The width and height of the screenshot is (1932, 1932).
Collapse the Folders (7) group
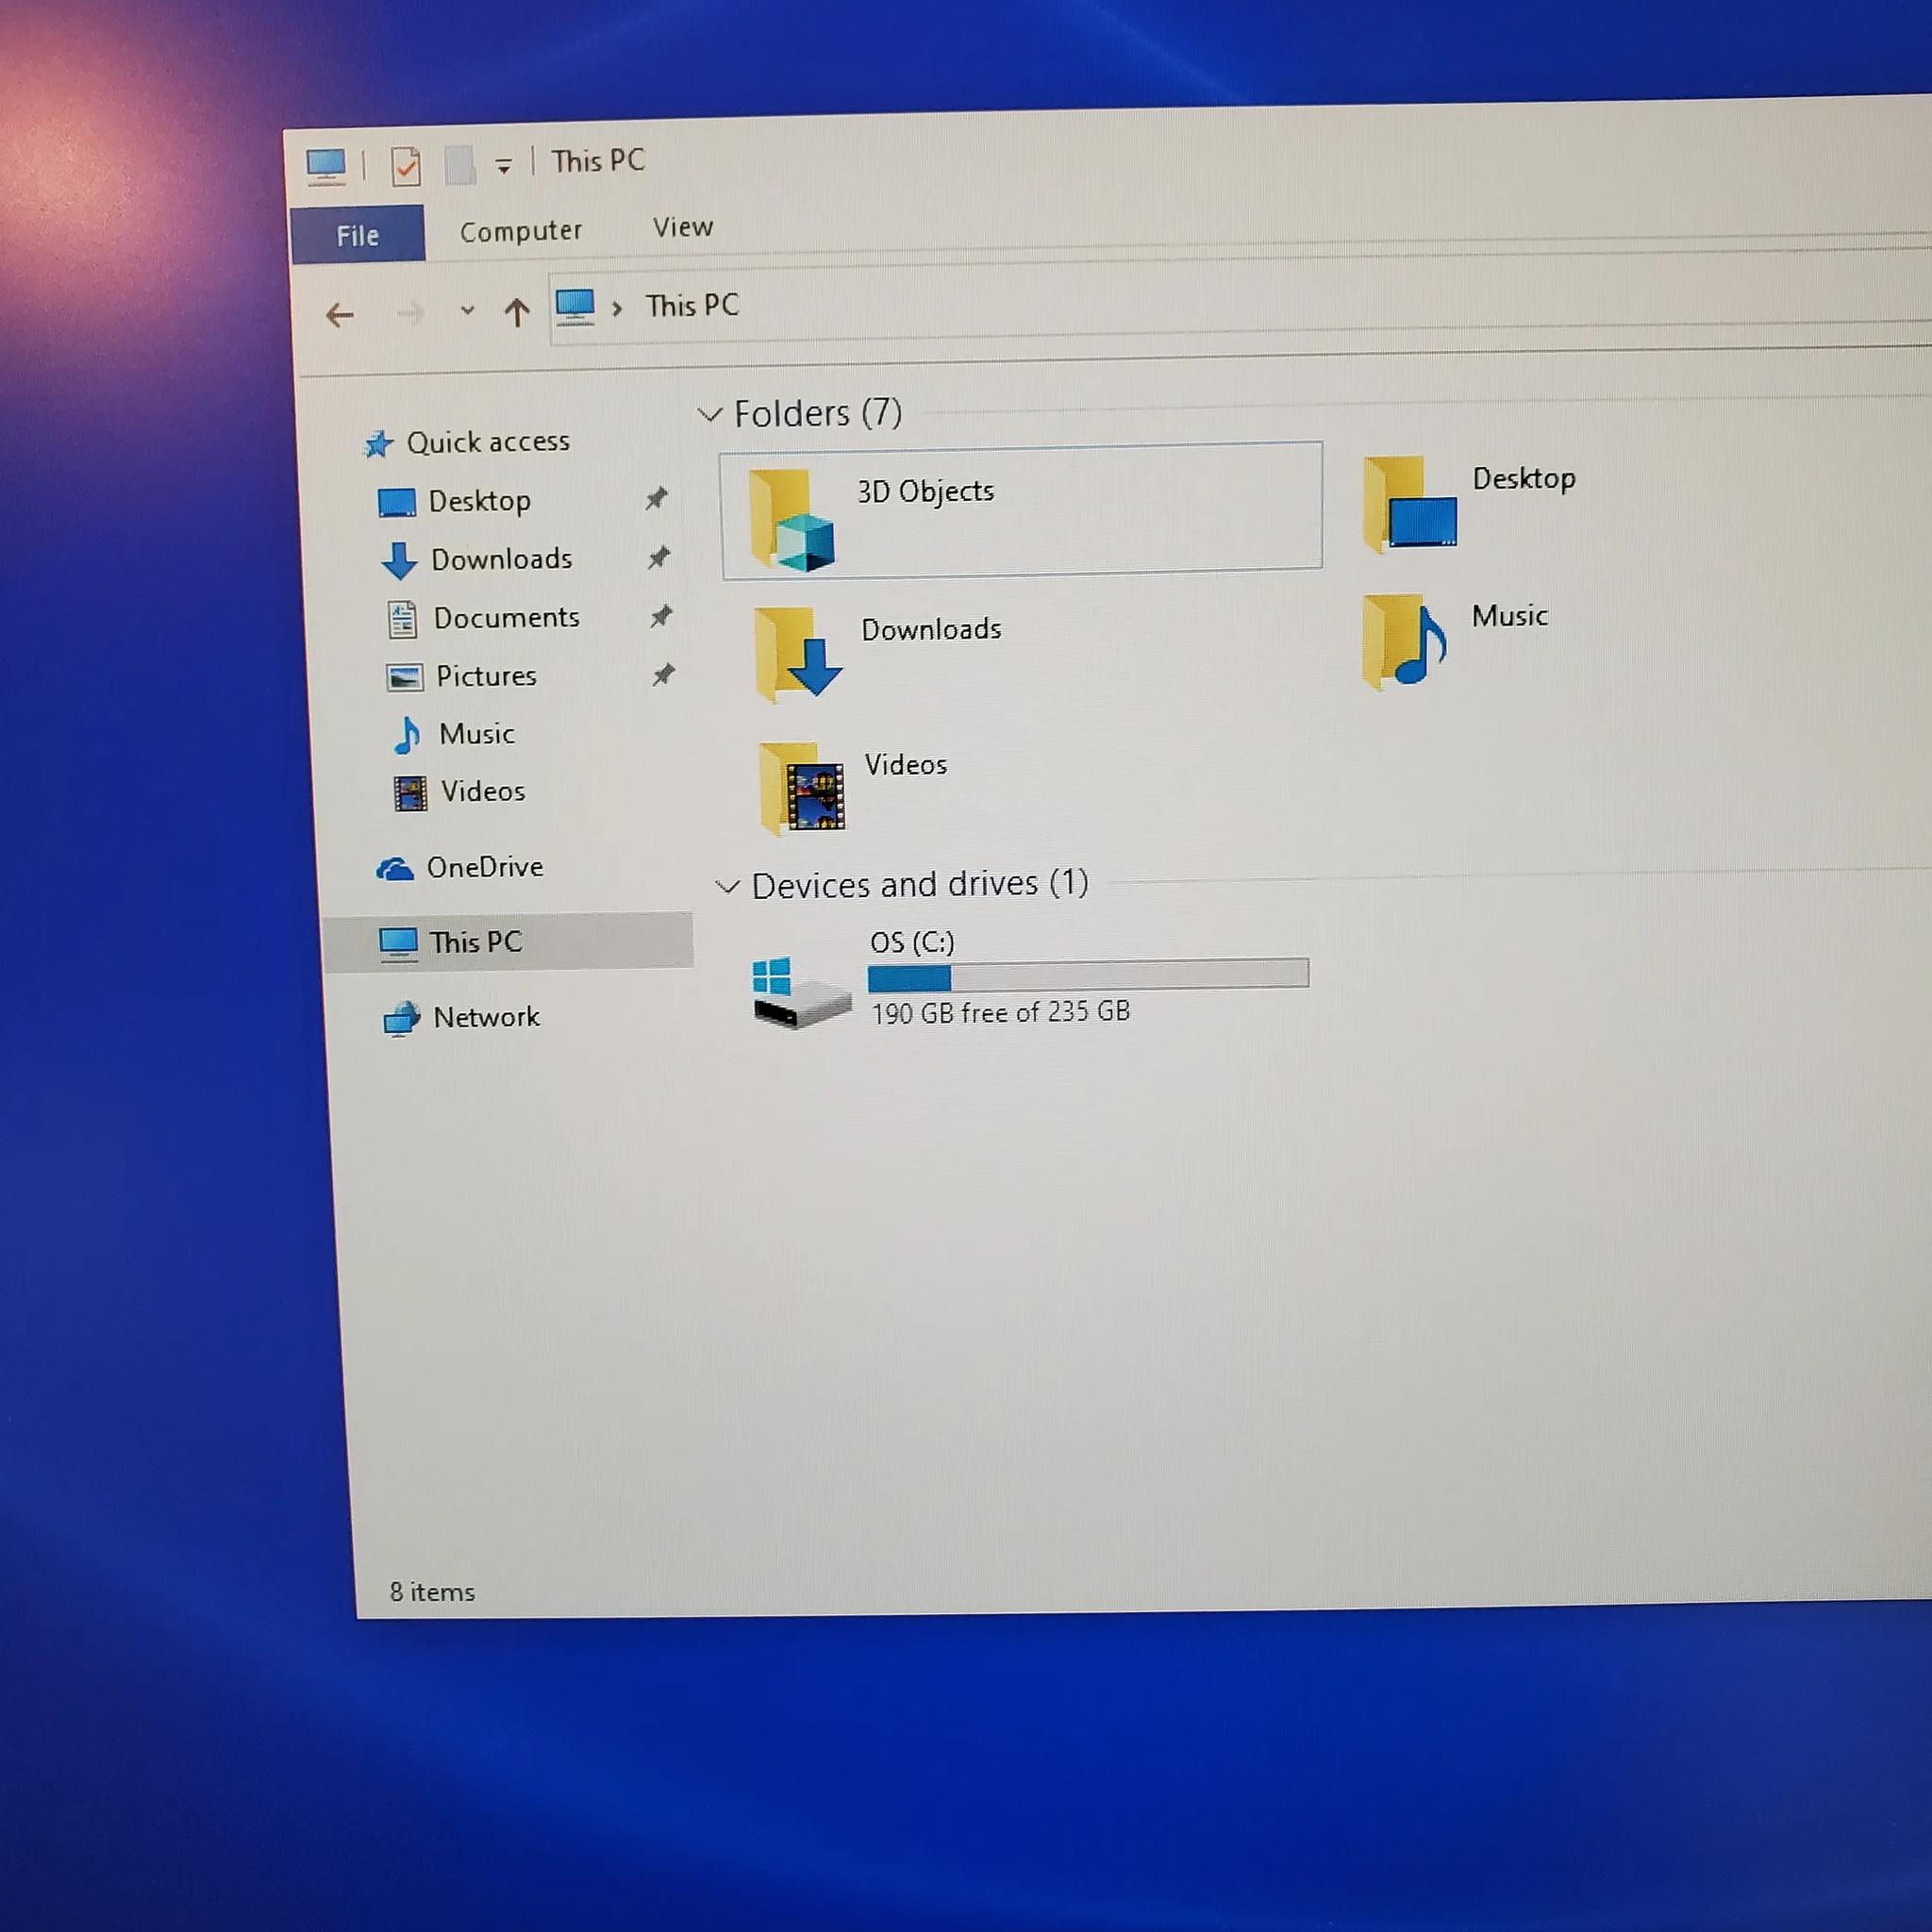[709, 415]
